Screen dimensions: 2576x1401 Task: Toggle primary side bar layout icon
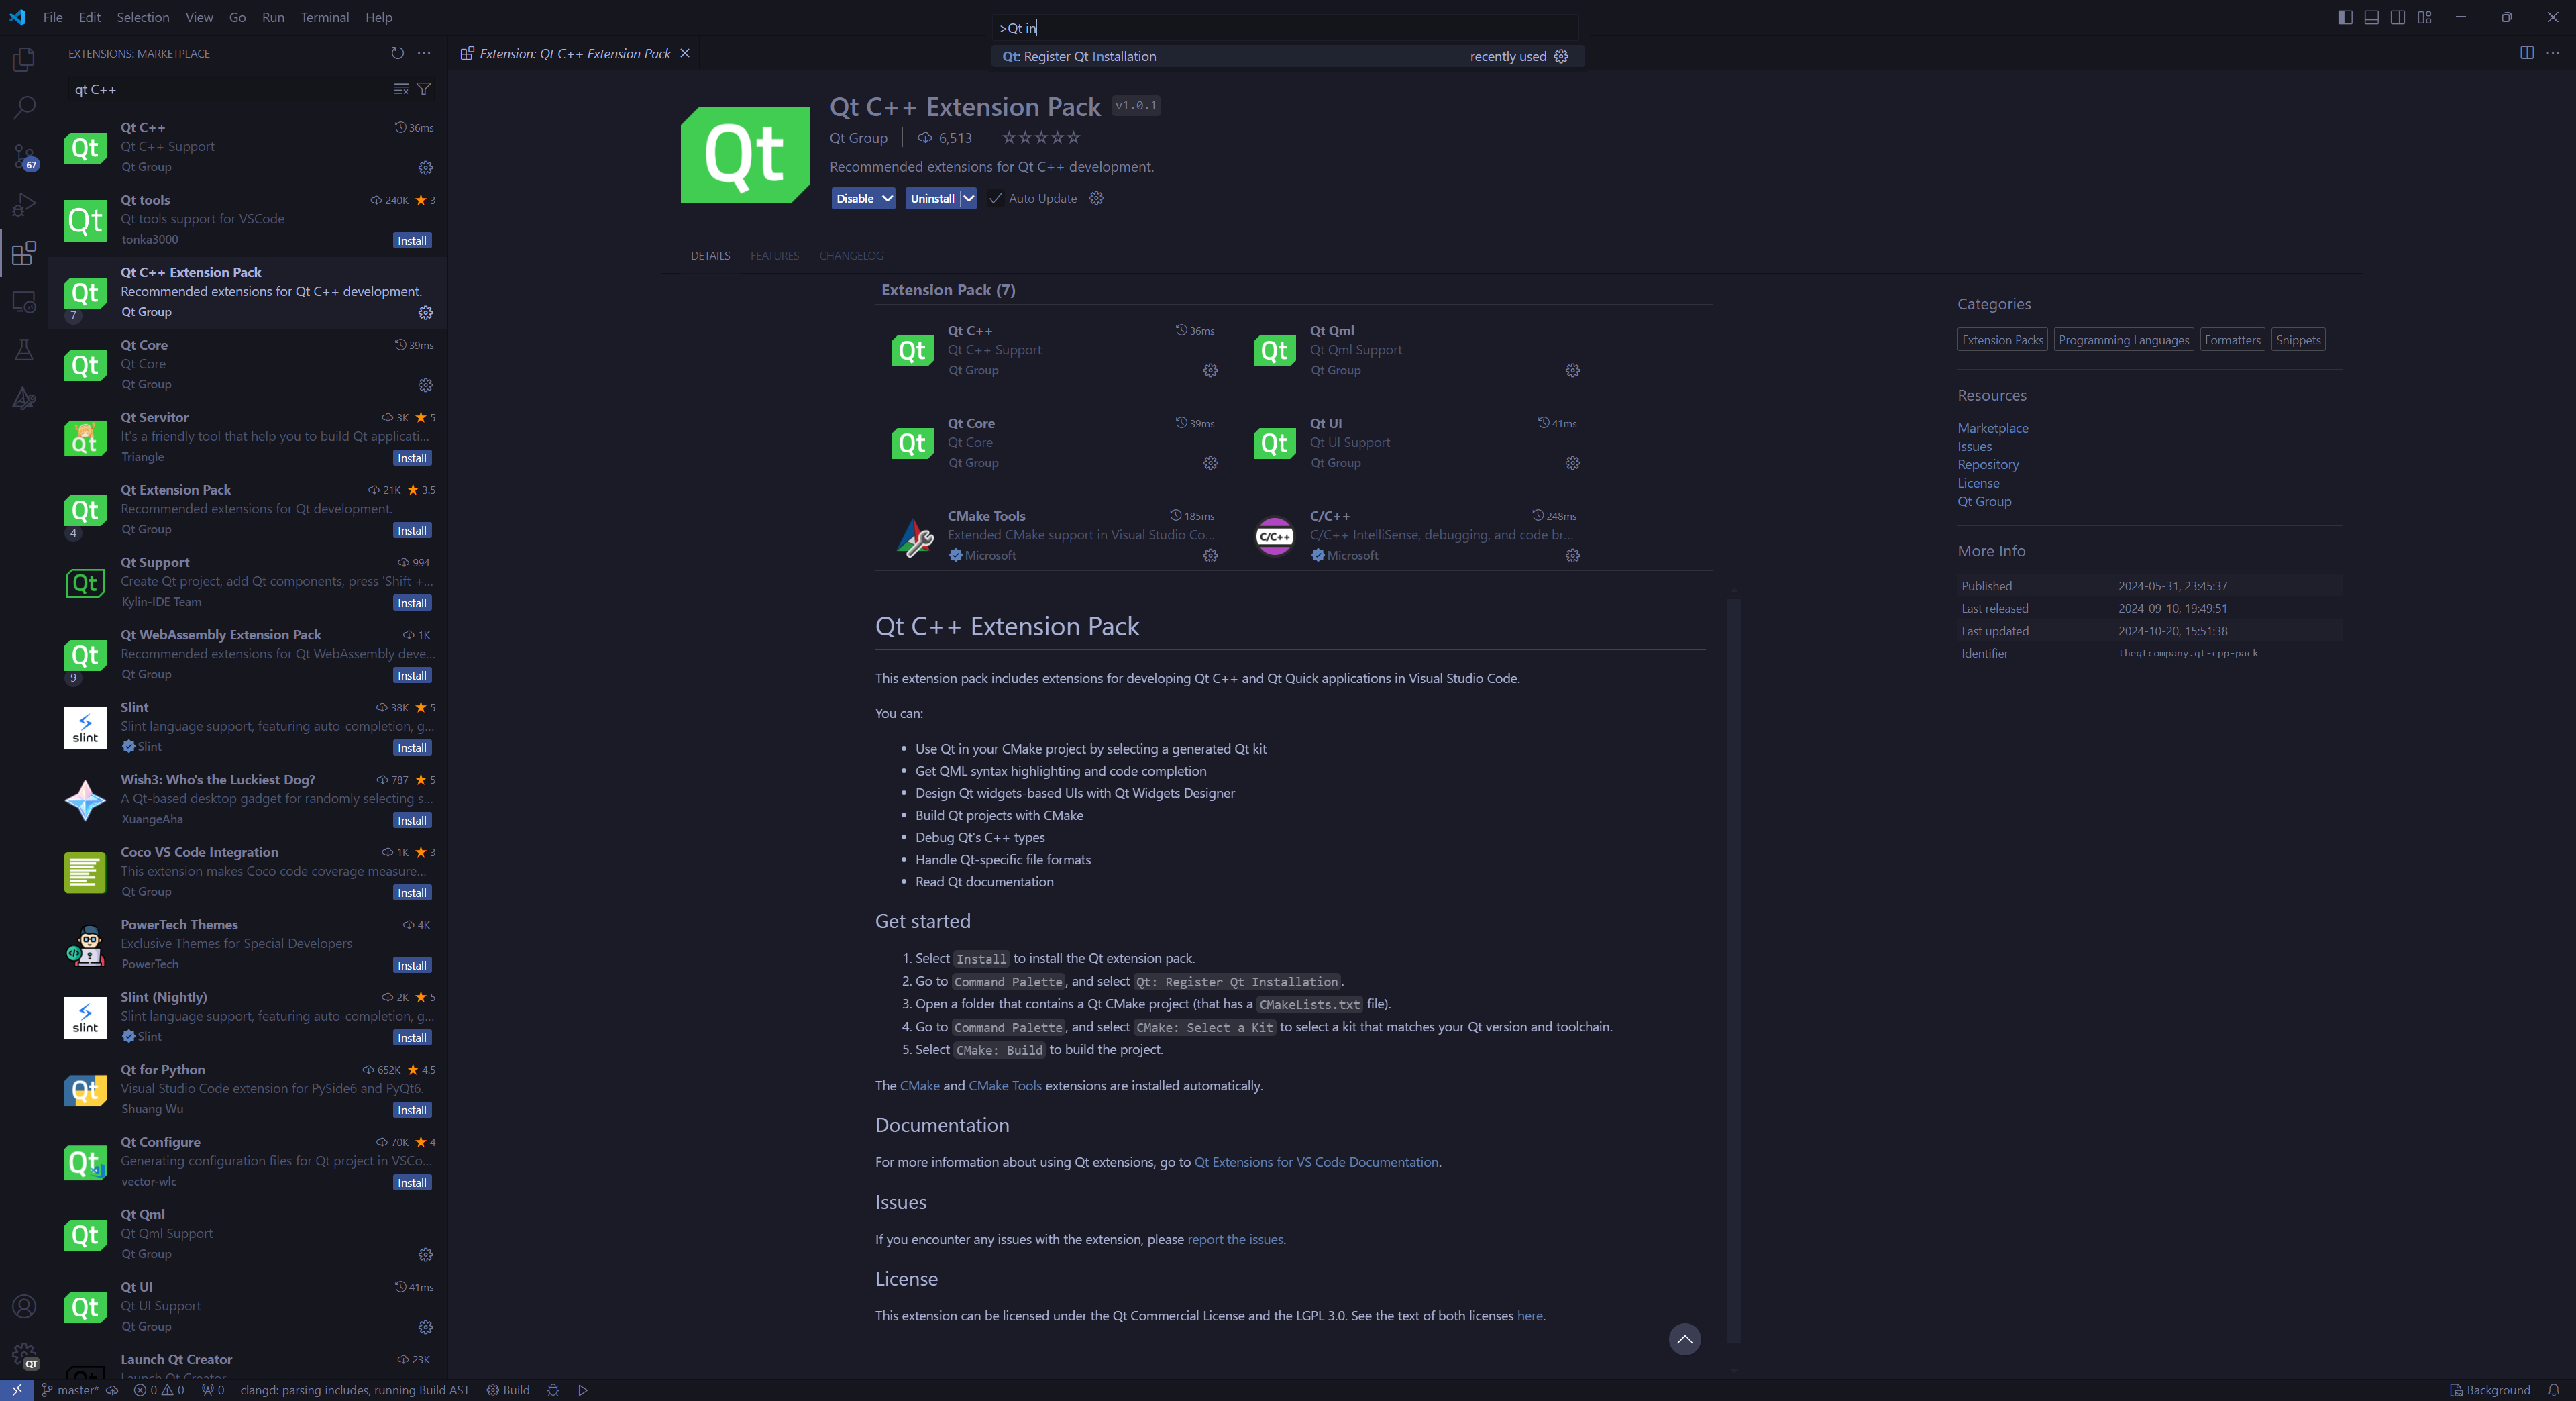pyautogui.click(x=2345, y=17)
